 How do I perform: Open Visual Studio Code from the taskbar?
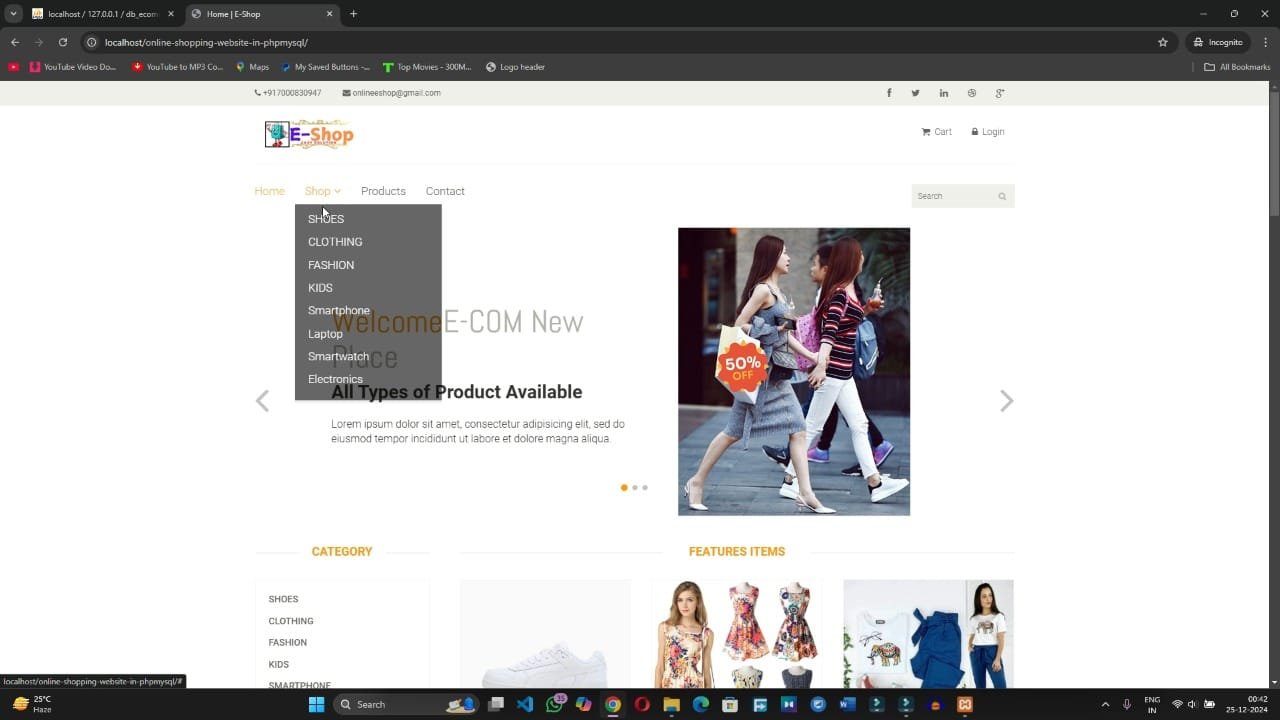pyautogui.click(x=525, y=704)
